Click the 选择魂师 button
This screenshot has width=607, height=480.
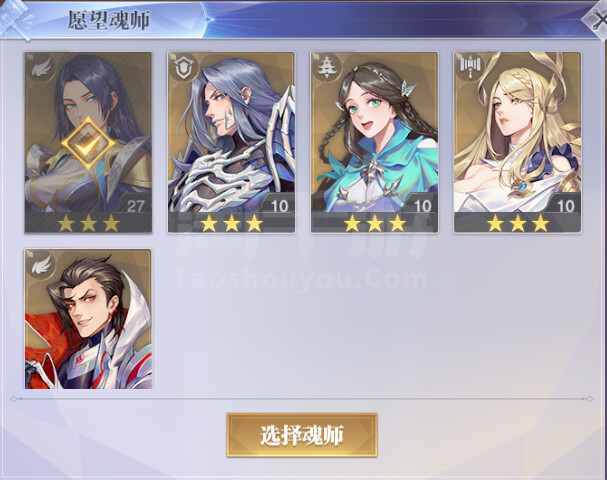302,435
